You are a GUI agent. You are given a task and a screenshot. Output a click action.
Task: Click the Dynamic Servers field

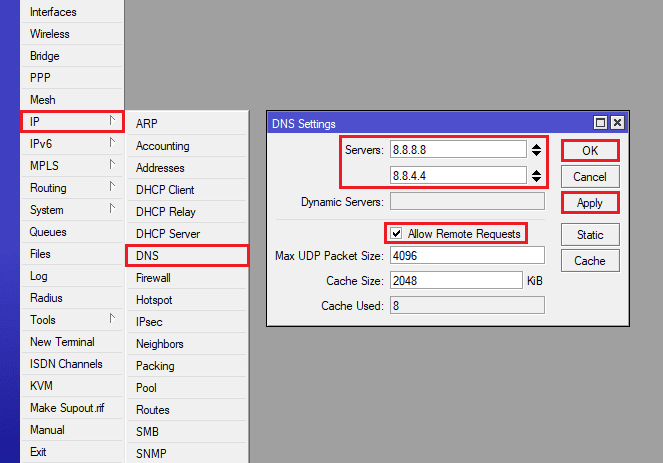[467, 201]
